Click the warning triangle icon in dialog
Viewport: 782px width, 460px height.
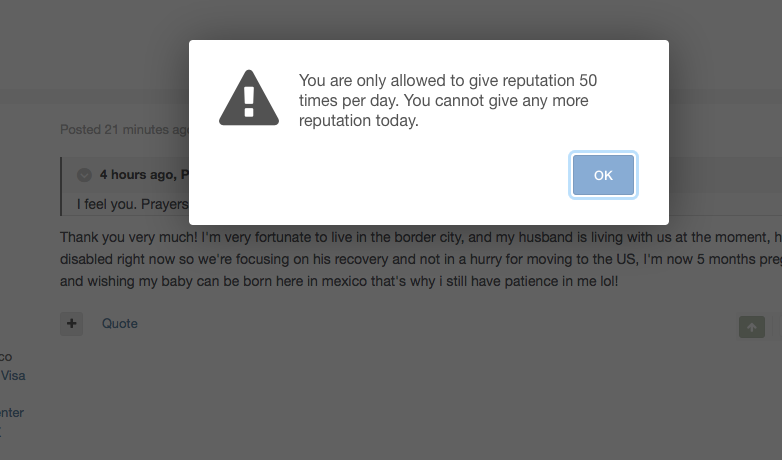click(x=249, y=98)
